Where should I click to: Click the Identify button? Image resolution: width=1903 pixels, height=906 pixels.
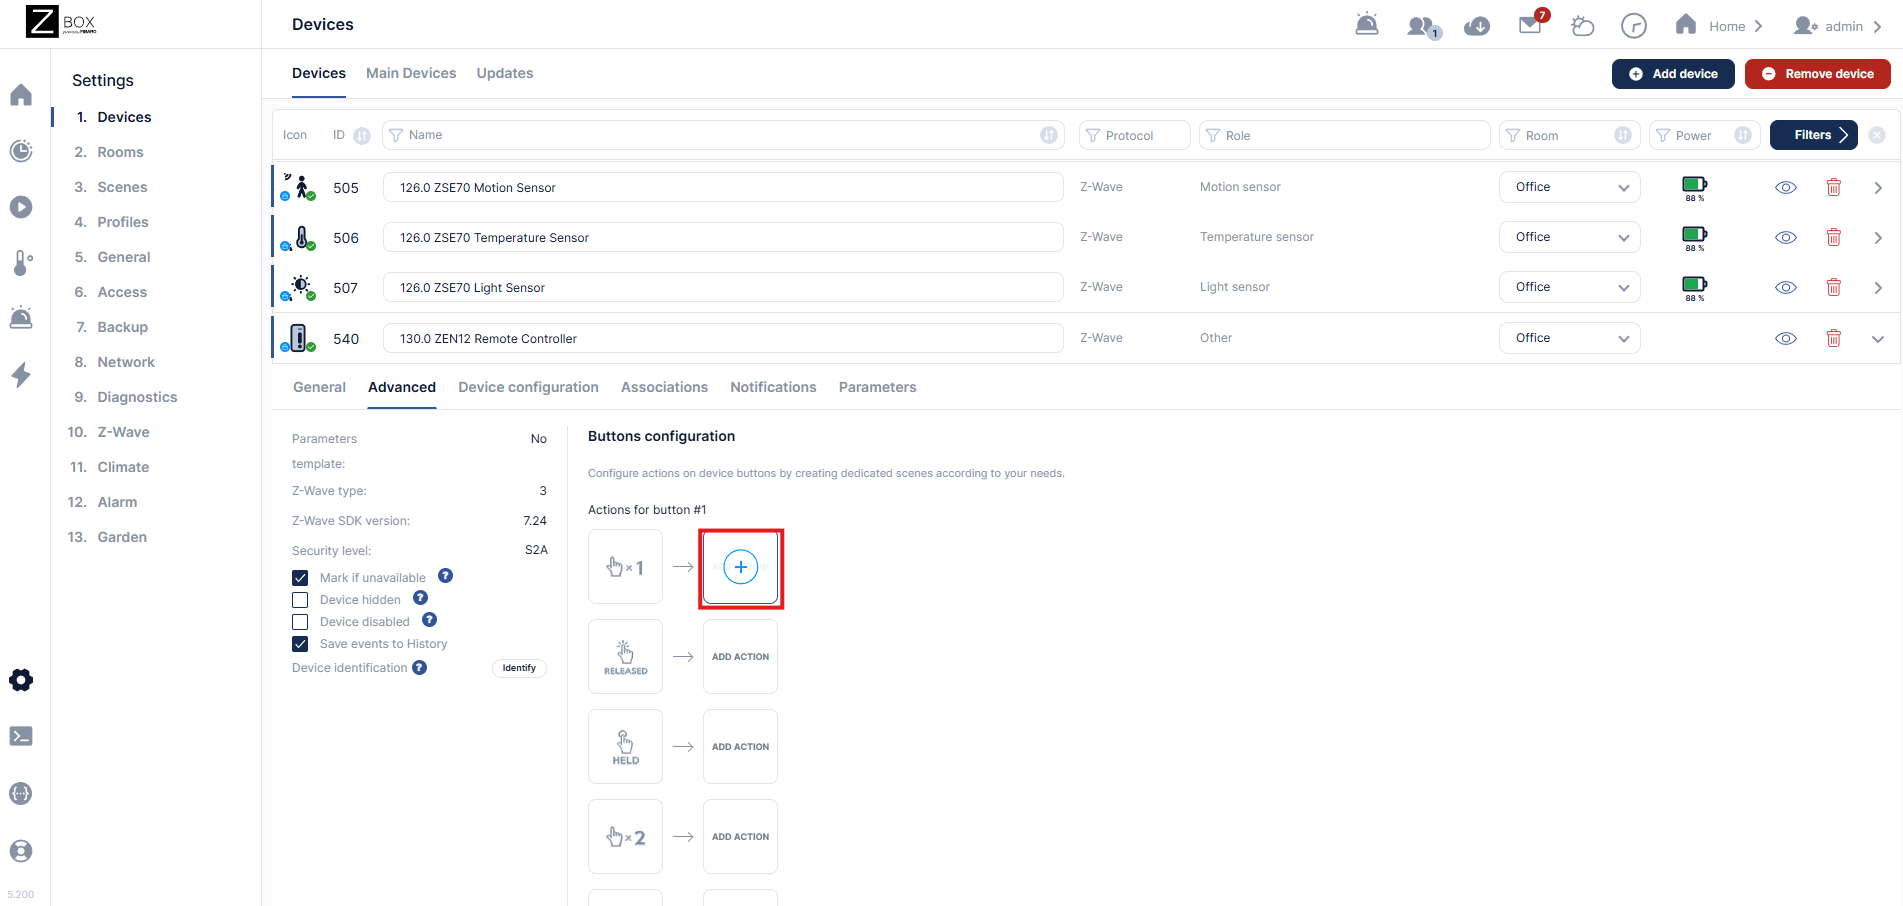tap(519, 668)
